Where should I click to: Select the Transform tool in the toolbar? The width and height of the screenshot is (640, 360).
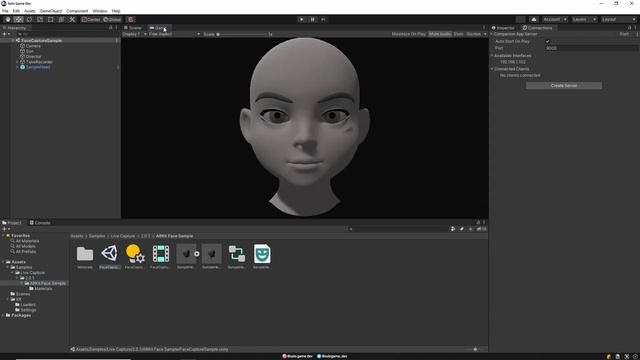(61, 20)
